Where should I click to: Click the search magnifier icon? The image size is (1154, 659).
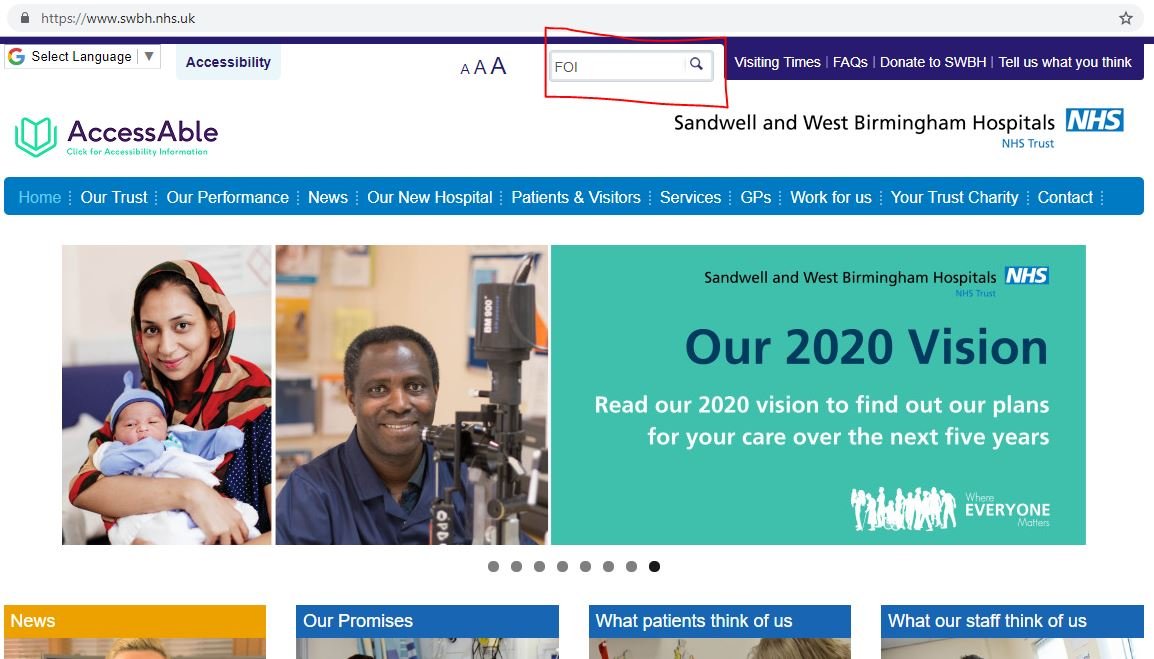pos(695,64)
